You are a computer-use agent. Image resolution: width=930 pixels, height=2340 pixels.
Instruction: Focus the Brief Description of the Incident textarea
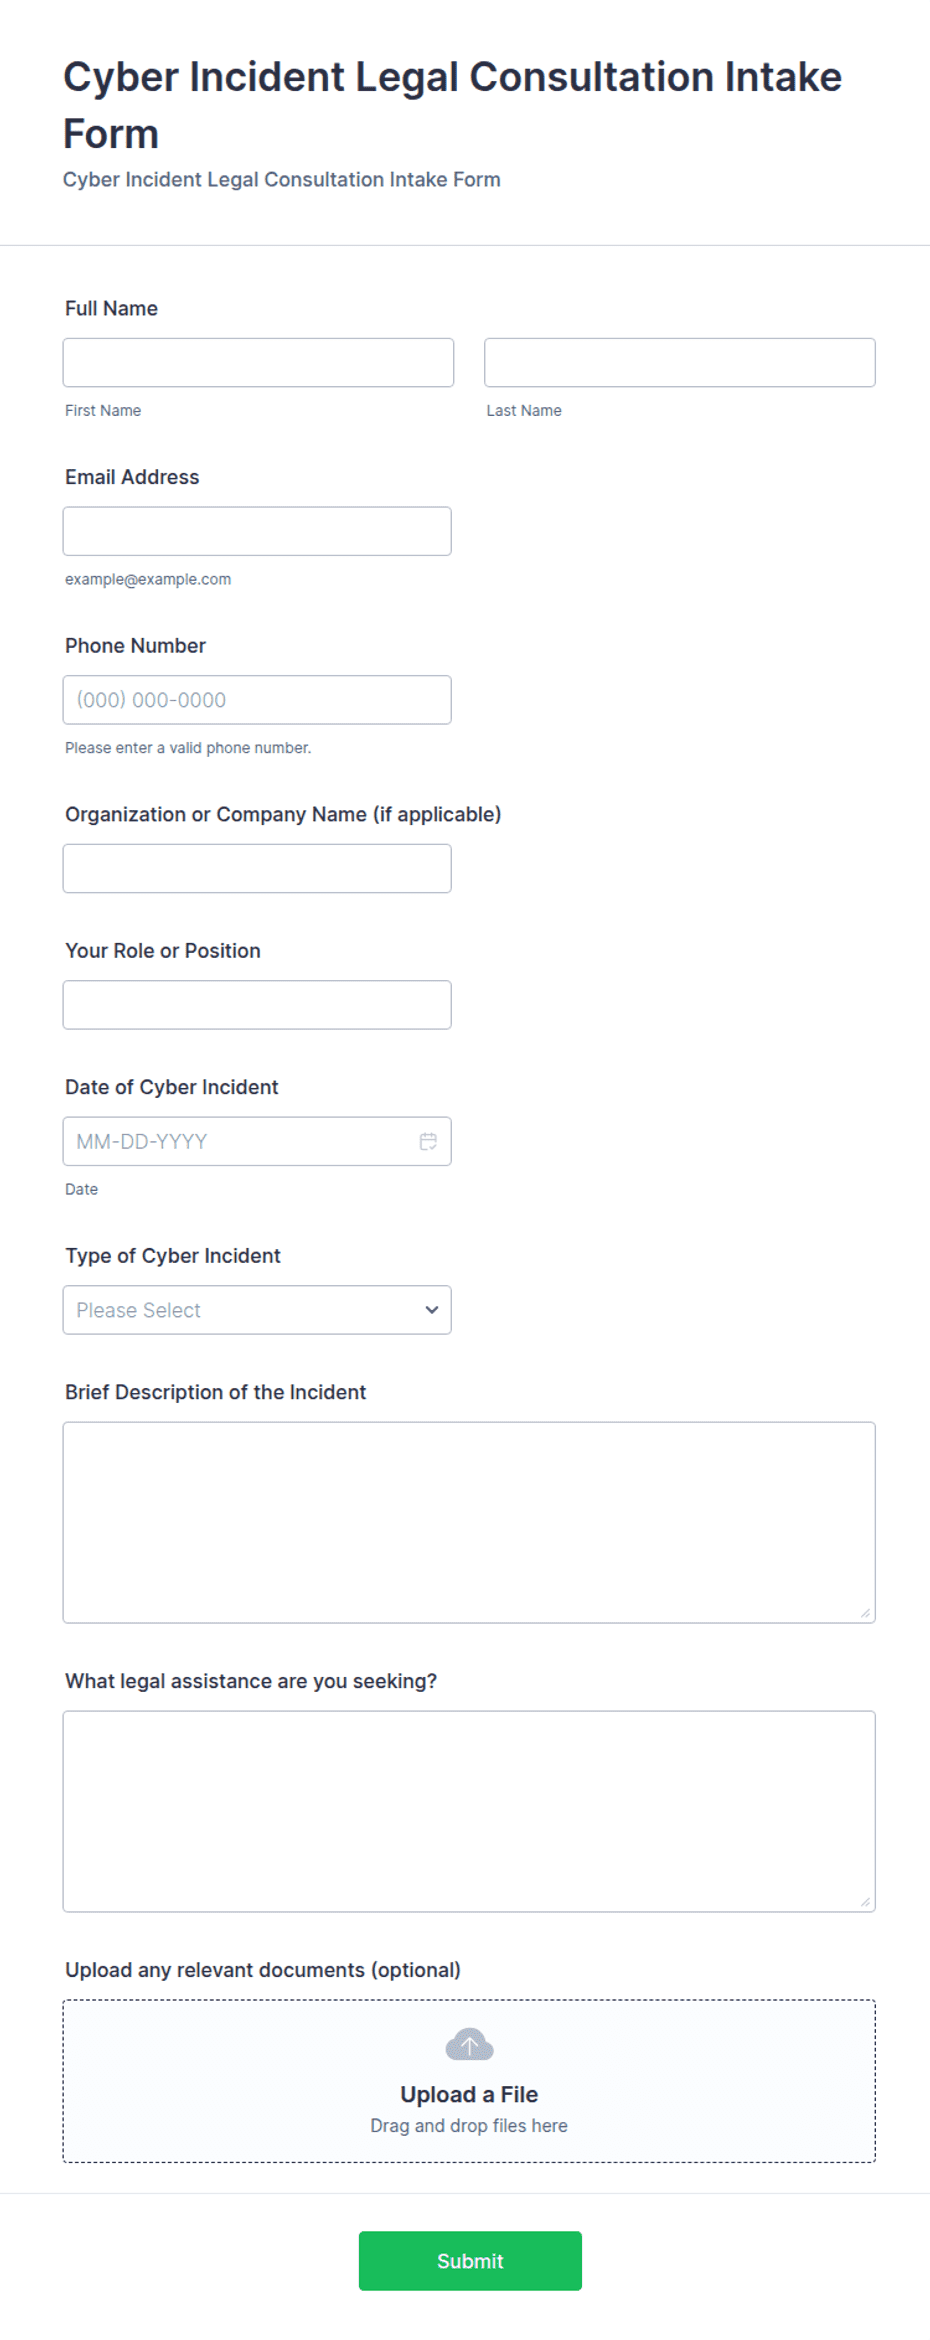pyautogui.click(x=469, y=1522)
